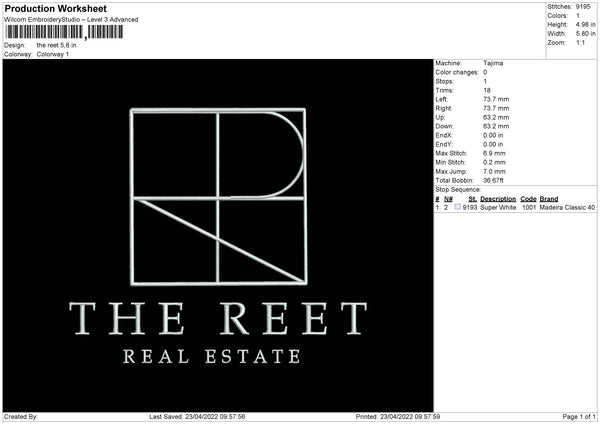Click 'Page 1 of 1' in footer

579,416
